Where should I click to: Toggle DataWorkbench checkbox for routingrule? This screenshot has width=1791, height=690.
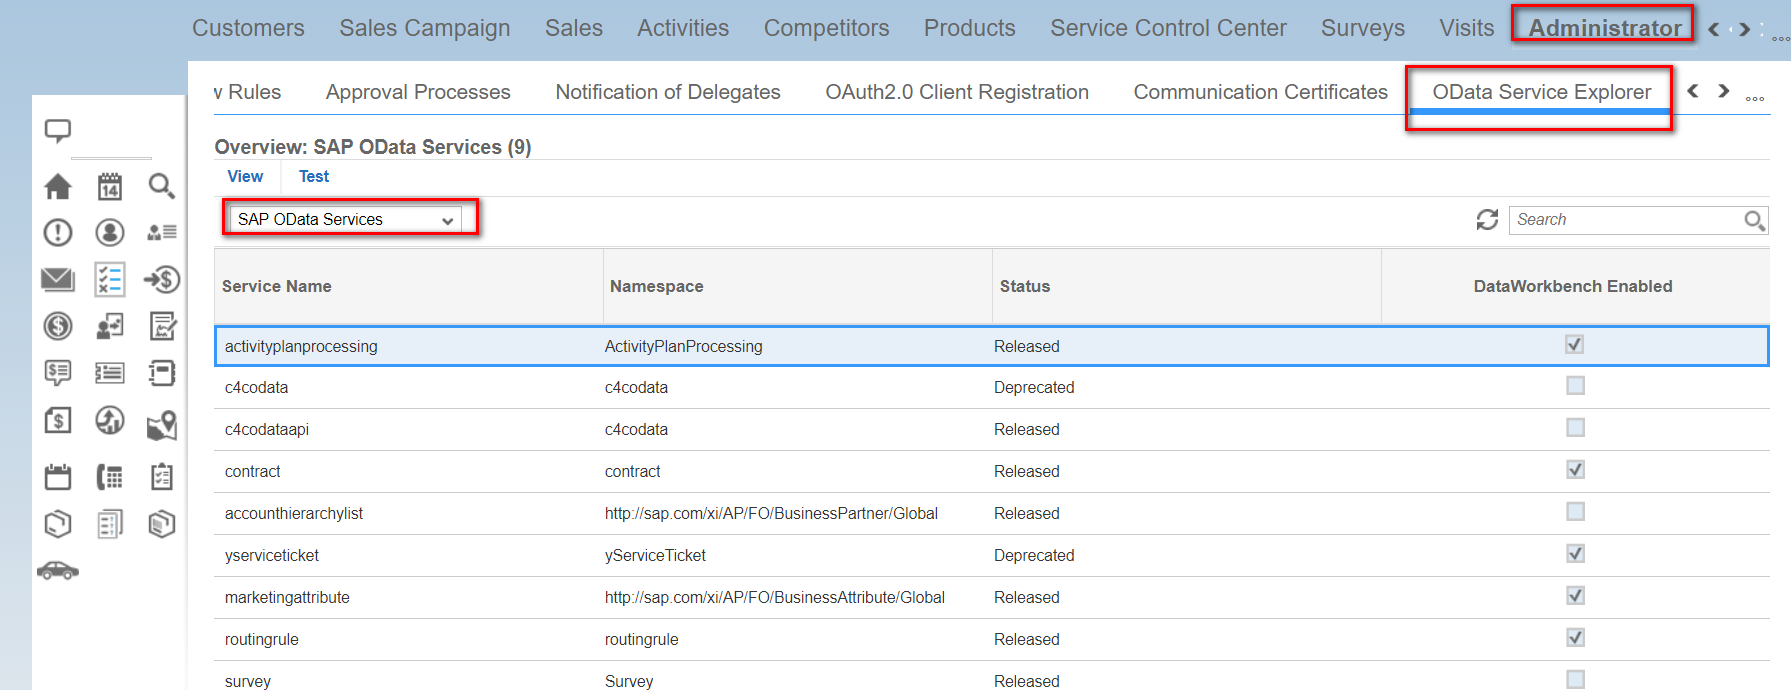point(1575,638)
